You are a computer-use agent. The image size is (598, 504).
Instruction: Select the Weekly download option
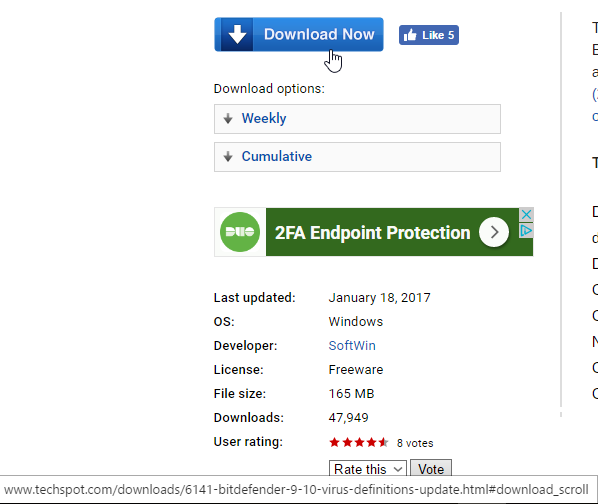[357, 119]
